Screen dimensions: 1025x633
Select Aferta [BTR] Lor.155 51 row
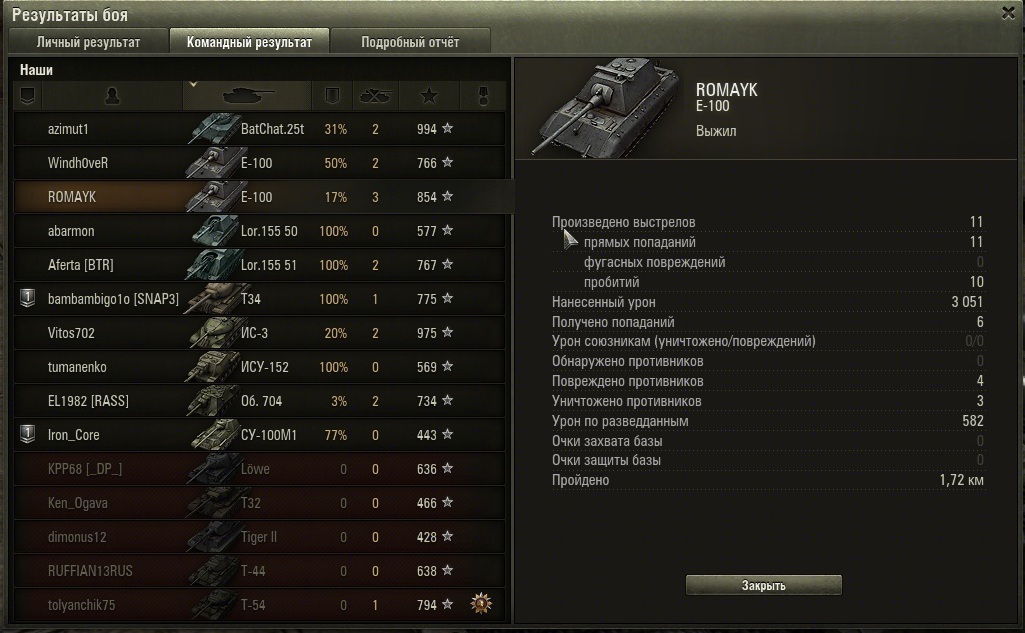[260, 265]
